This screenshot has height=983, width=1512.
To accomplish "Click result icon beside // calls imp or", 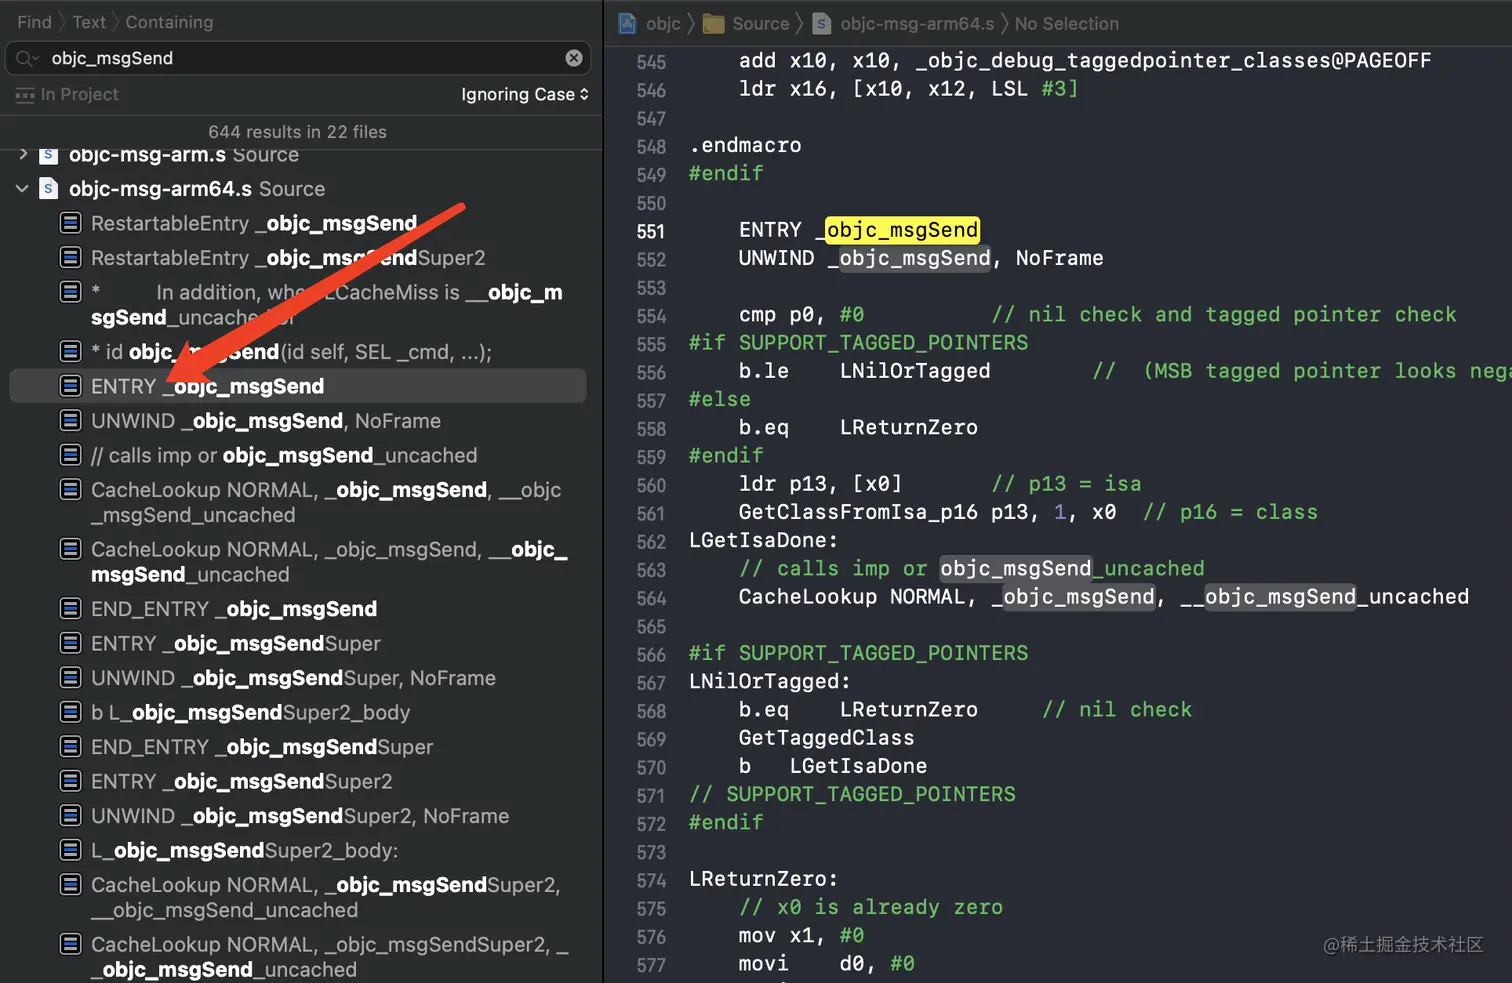I will (x=71, y=454).
